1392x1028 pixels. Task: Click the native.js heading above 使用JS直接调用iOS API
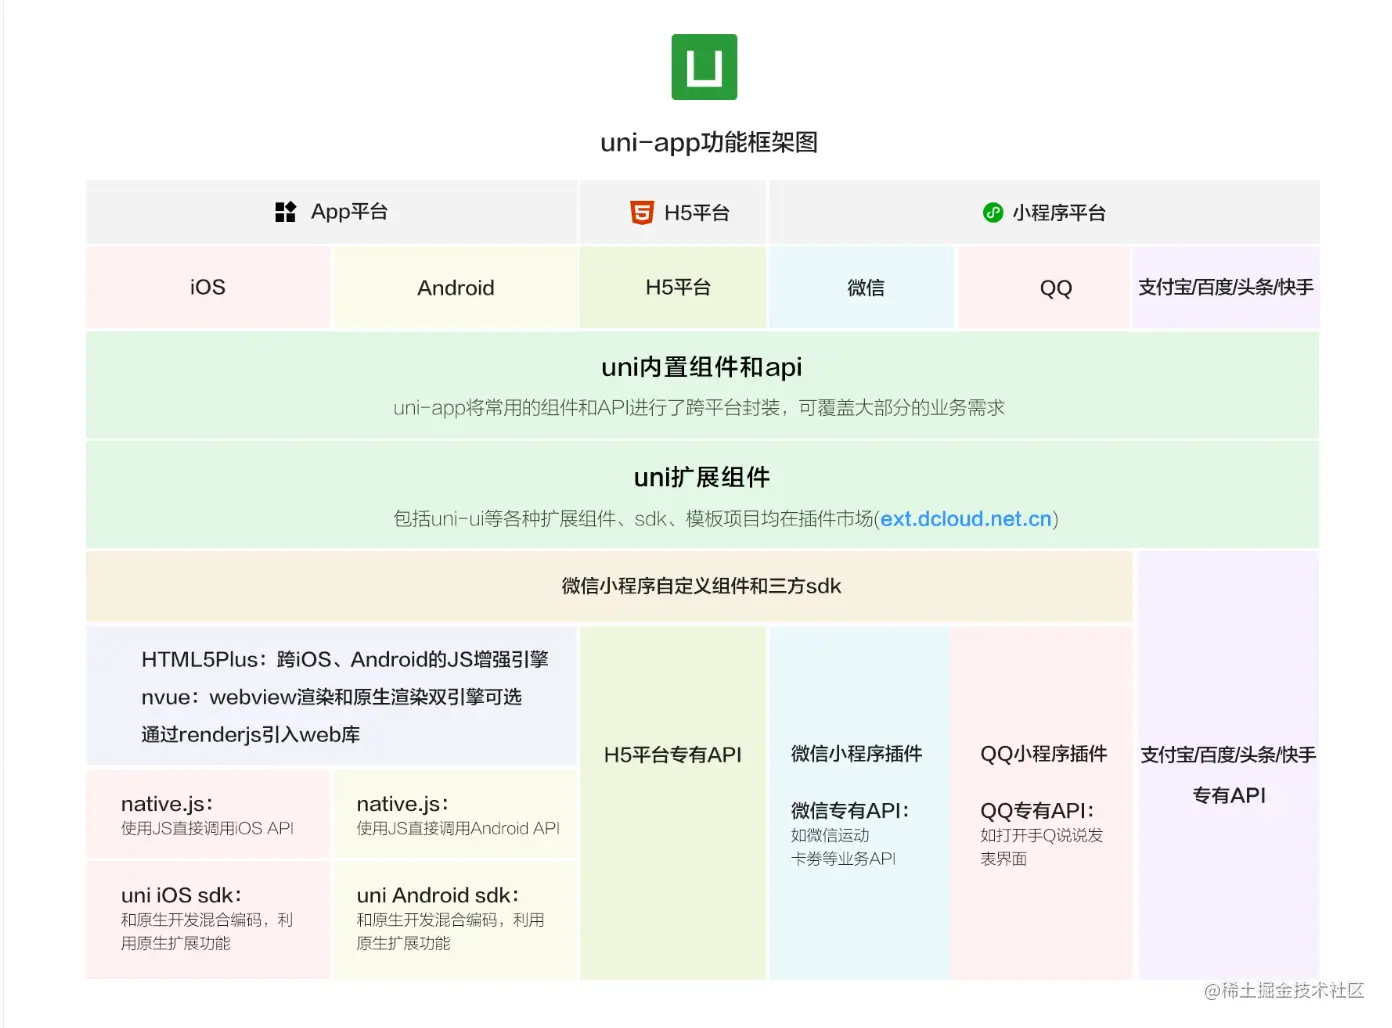click(167, 804)
